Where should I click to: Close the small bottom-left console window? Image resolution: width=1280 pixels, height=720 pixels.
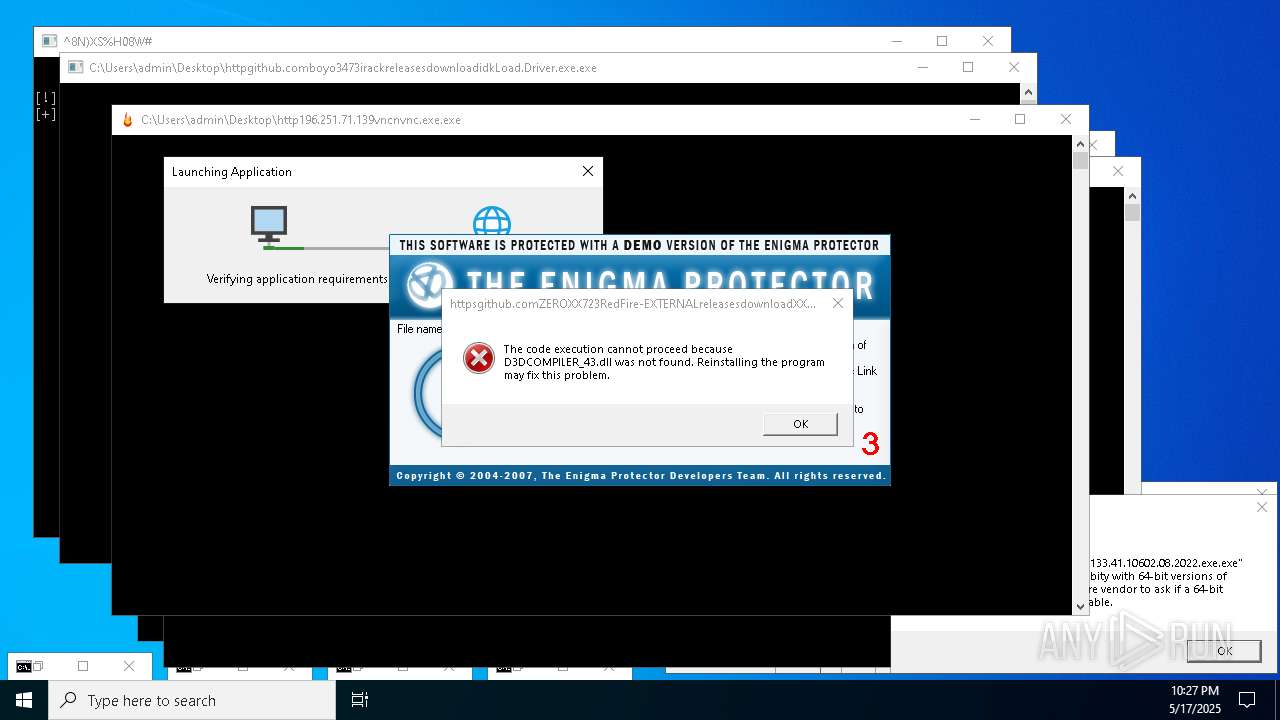point(129,666)
